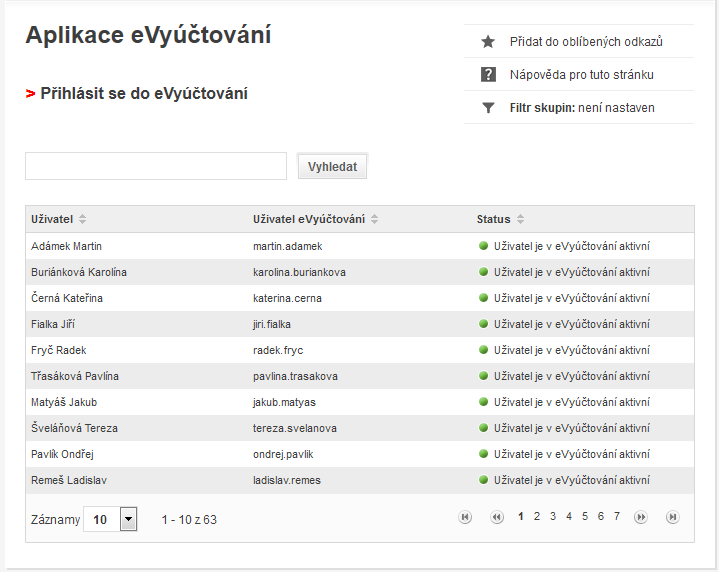Image resolution: width=719 pixels, height=572 pixels.
Task: Click green status dot for Remeš Ladislav
Action: pyautogui.click(x=483, y=480)
